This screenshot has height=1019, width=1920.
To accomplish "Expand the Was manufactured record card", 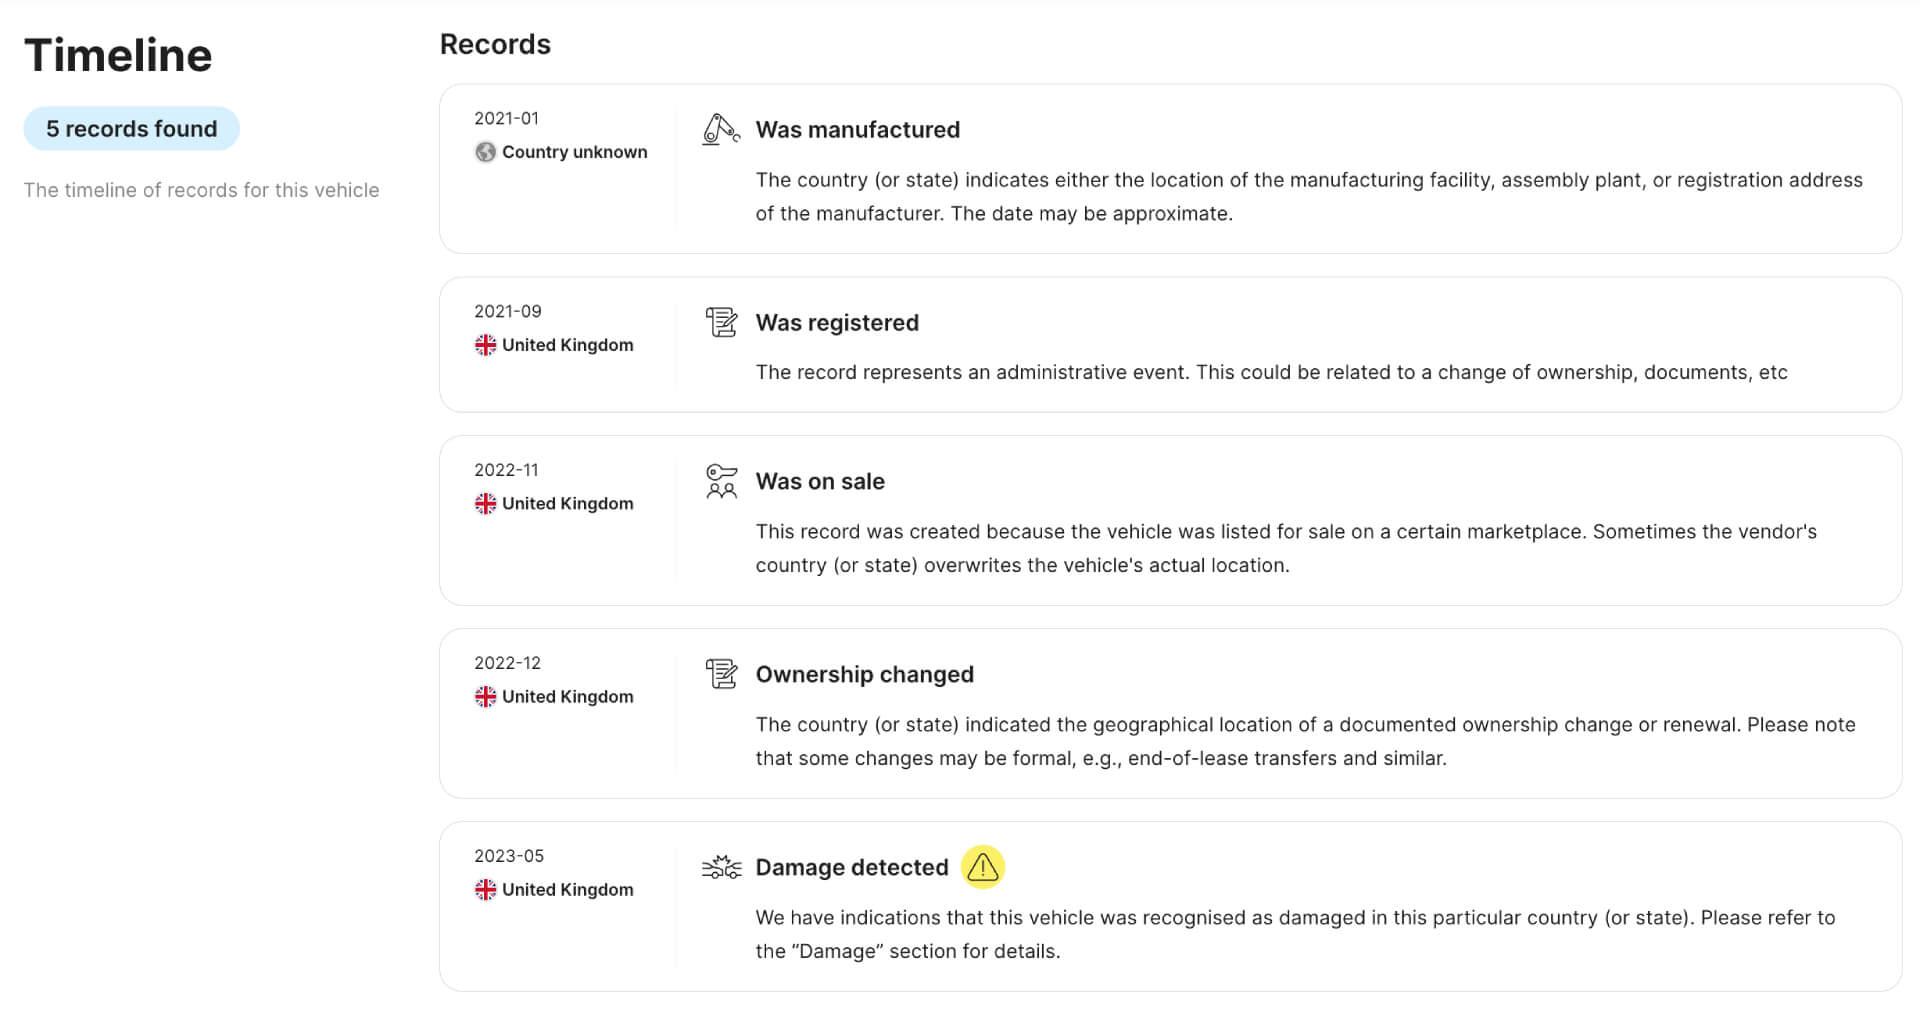I will tap(1170, 168).
